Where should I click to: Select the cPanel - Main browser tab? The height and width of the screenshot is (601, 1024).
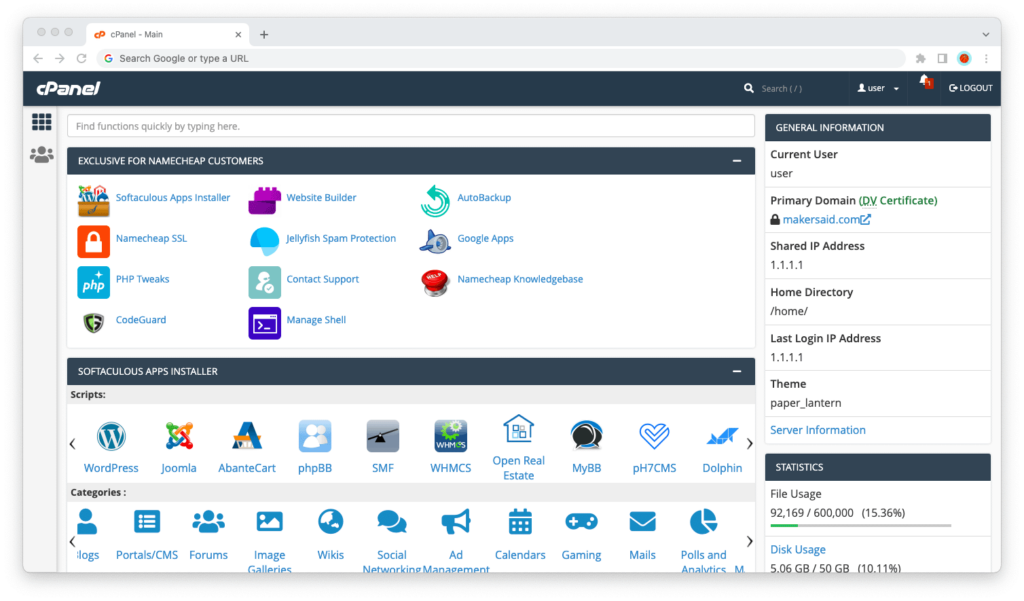pyautogui.click(x=167, y=34)
